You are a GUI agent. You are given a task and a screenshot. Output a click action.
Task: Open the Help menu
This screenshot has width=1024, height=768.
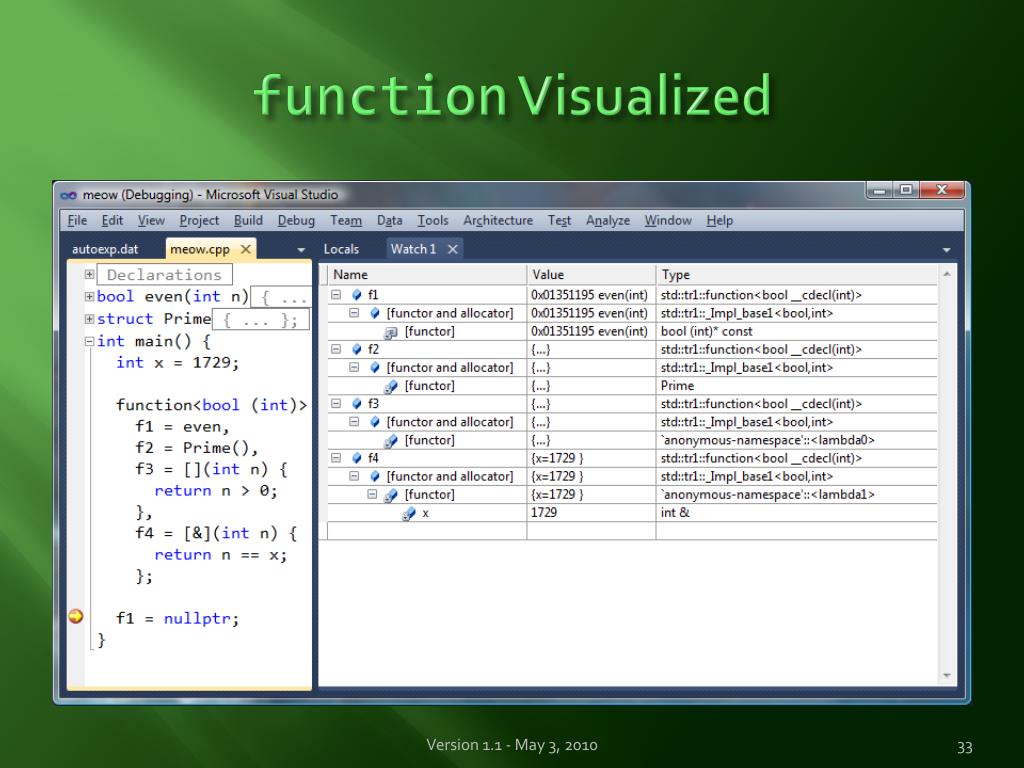(x=720, y=221)
